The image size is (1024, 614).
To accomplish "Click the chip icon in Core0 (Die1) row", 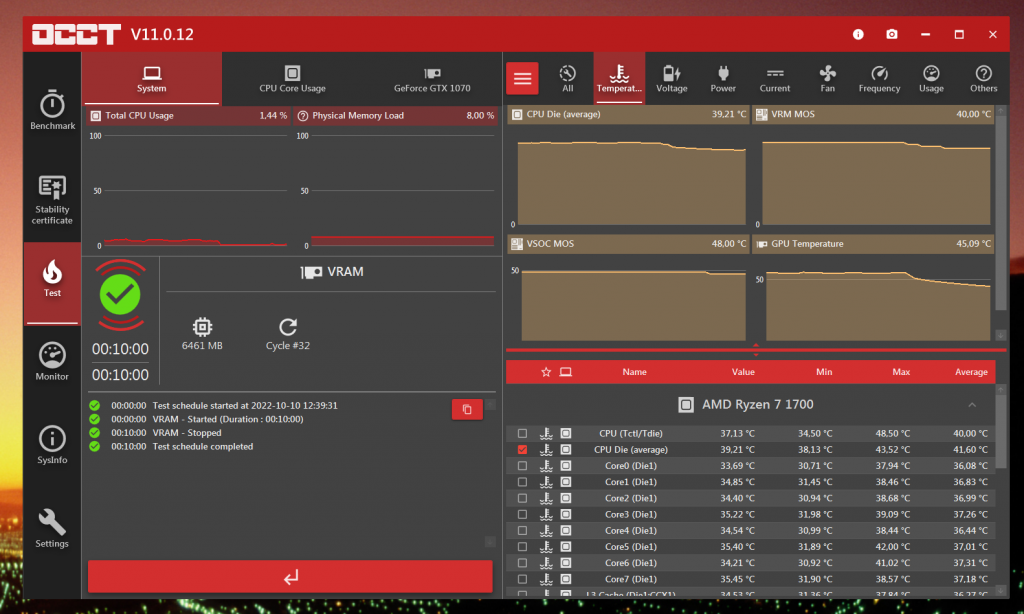I will pyautogui.click(x=566, y=466).
